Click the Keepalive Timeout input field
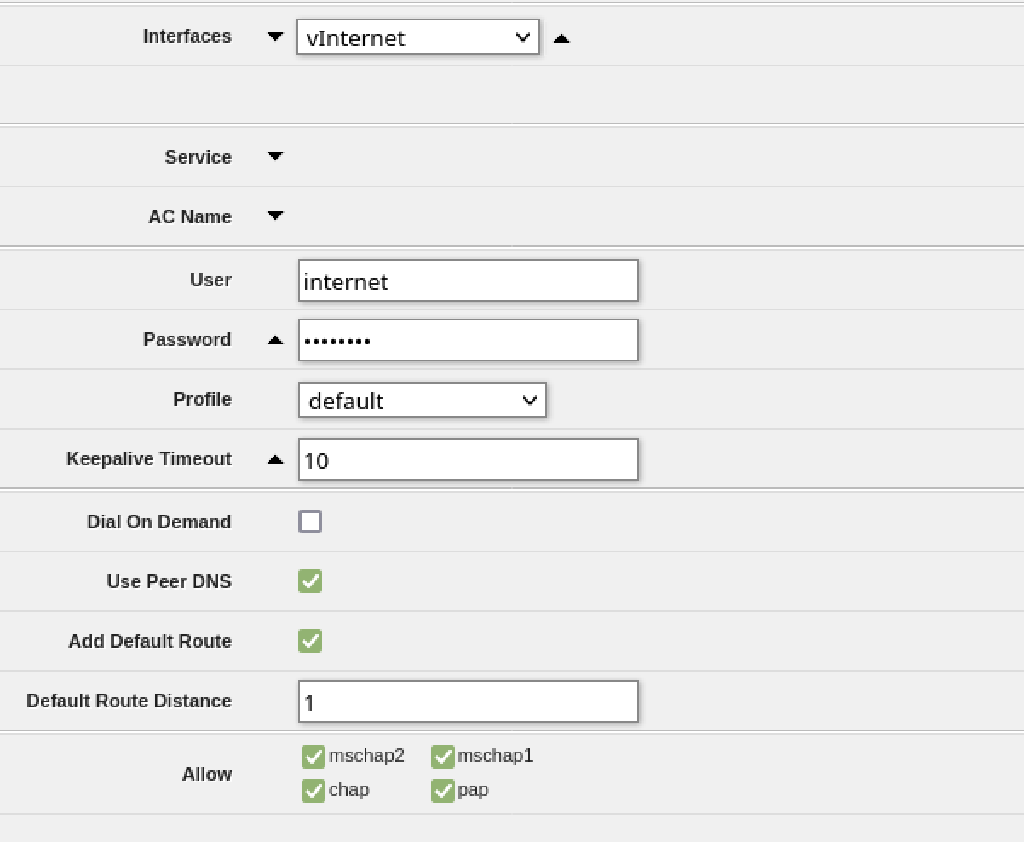 point(468,460)
